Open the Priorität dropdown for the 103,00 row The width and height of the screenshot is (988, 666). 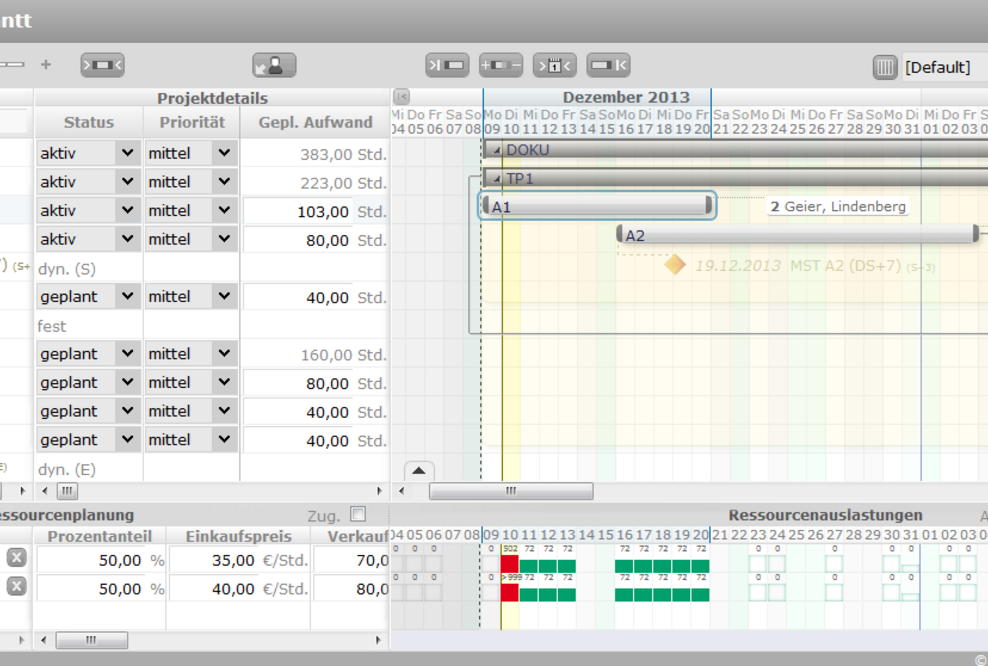224,211
